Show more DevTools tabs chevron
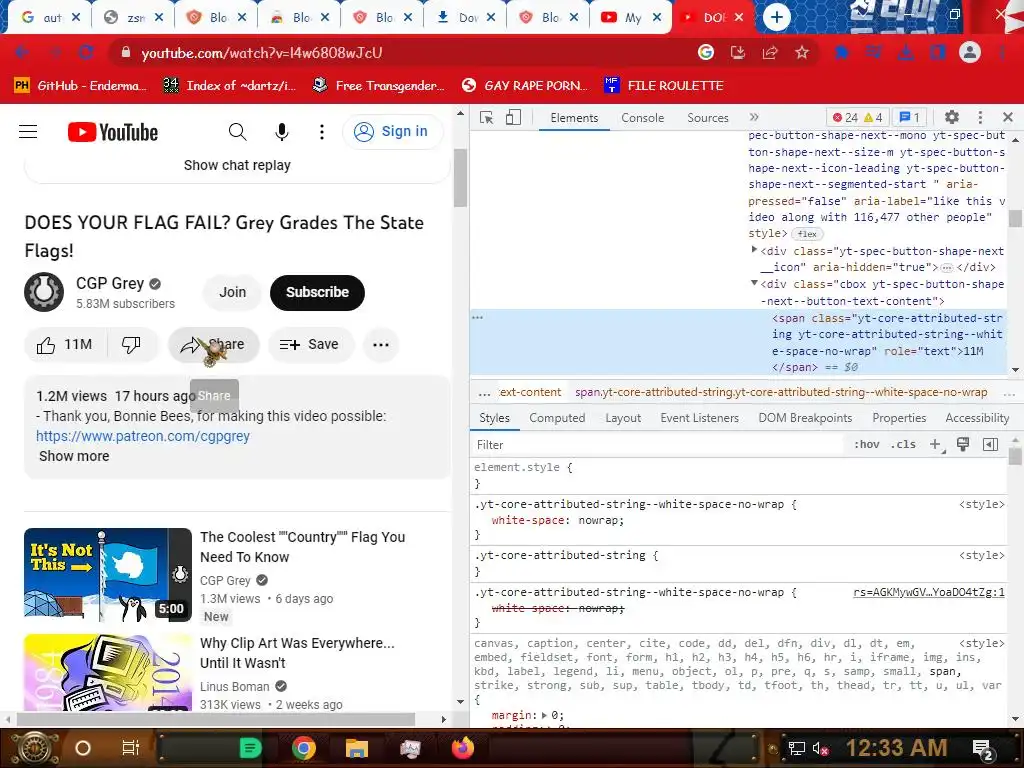Viewport: 1024px width, 768px height. click(x=754, y=118)
